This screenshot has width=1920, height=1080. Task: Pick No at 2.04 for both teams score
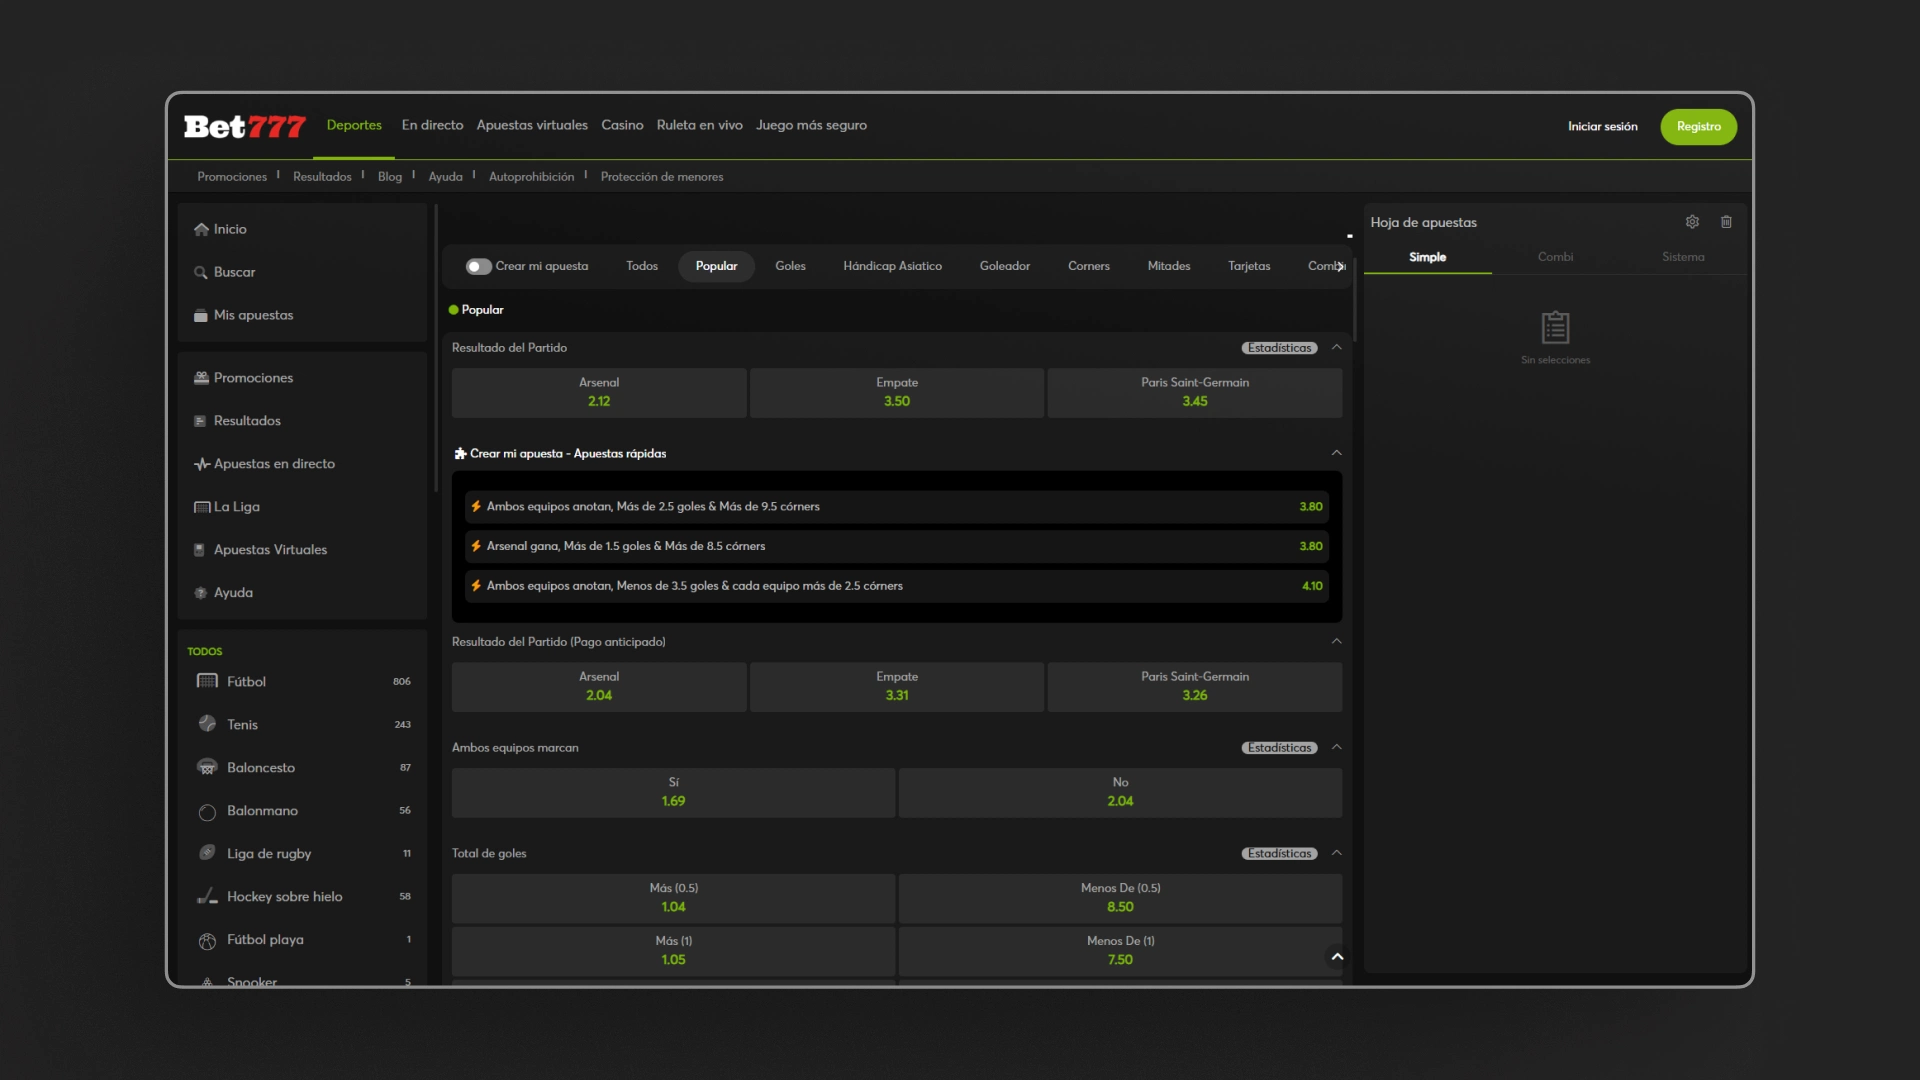tap(1120, 792)
